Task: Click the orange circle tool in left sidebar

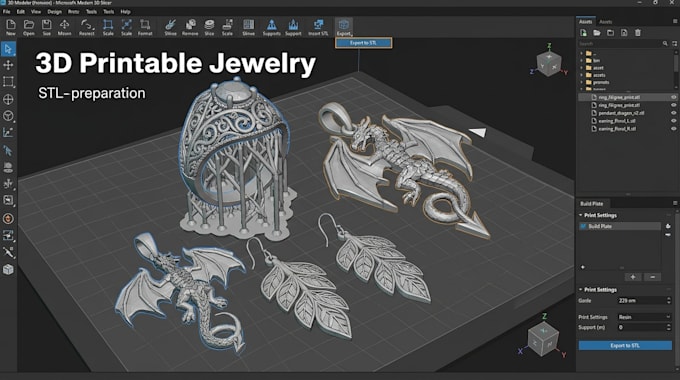Action: pos(8,218)
